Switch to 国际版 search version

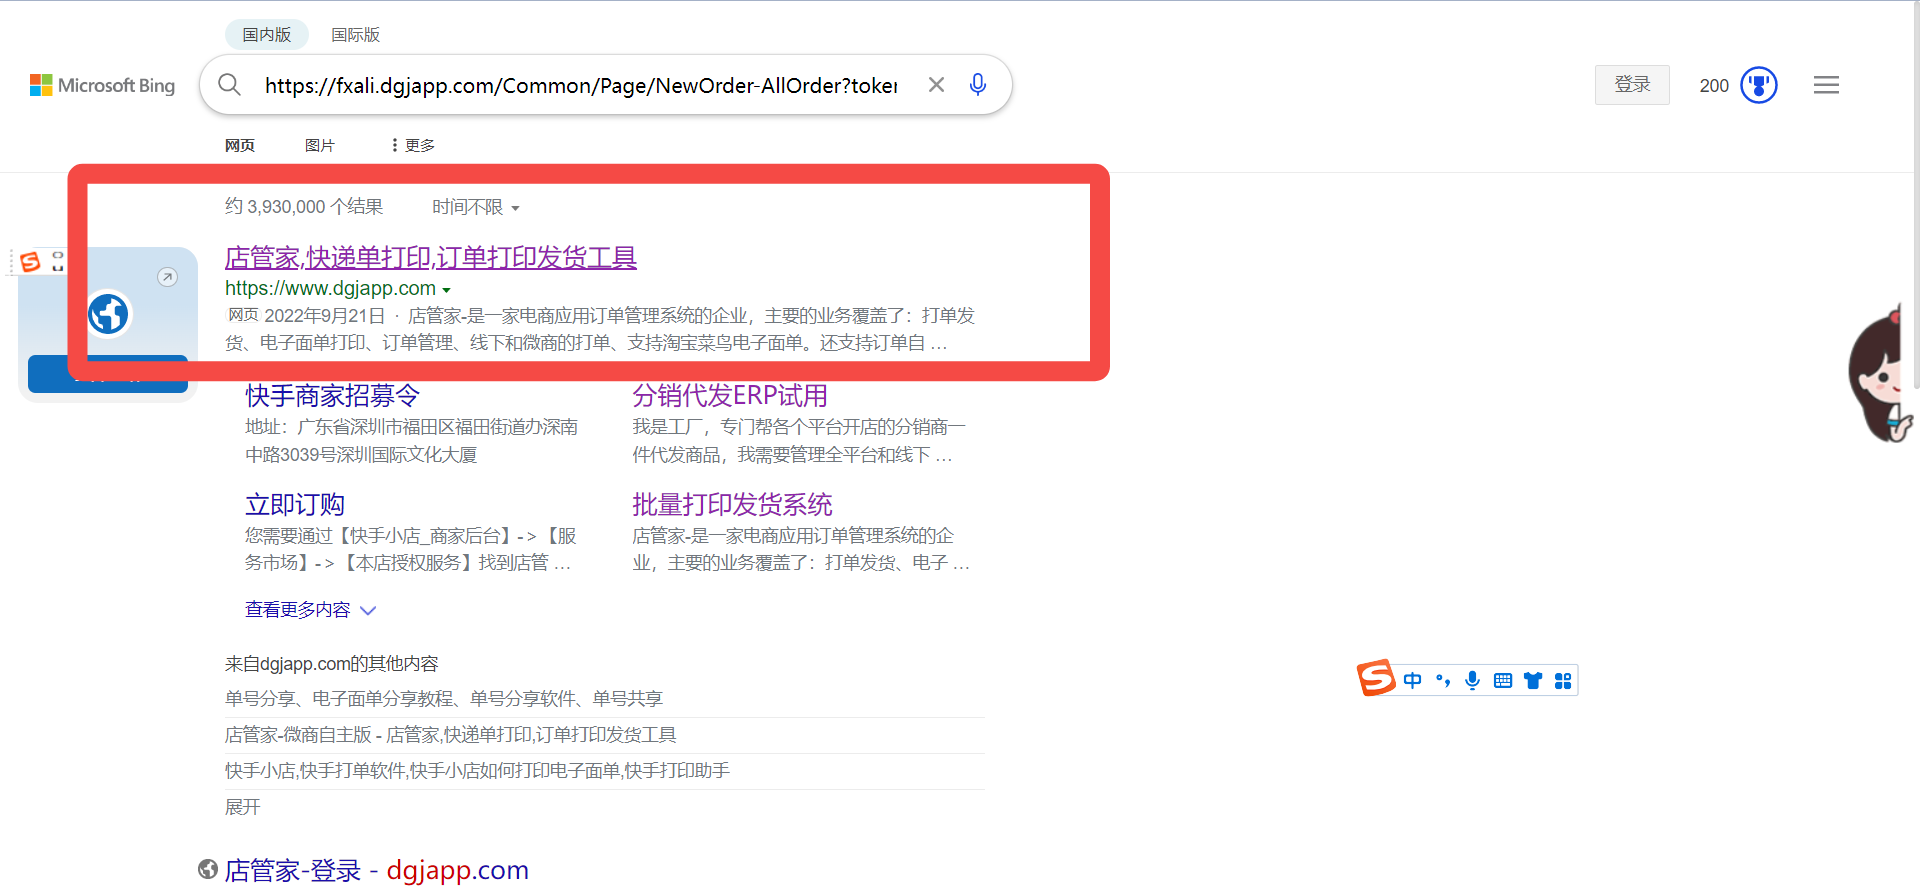355,35
